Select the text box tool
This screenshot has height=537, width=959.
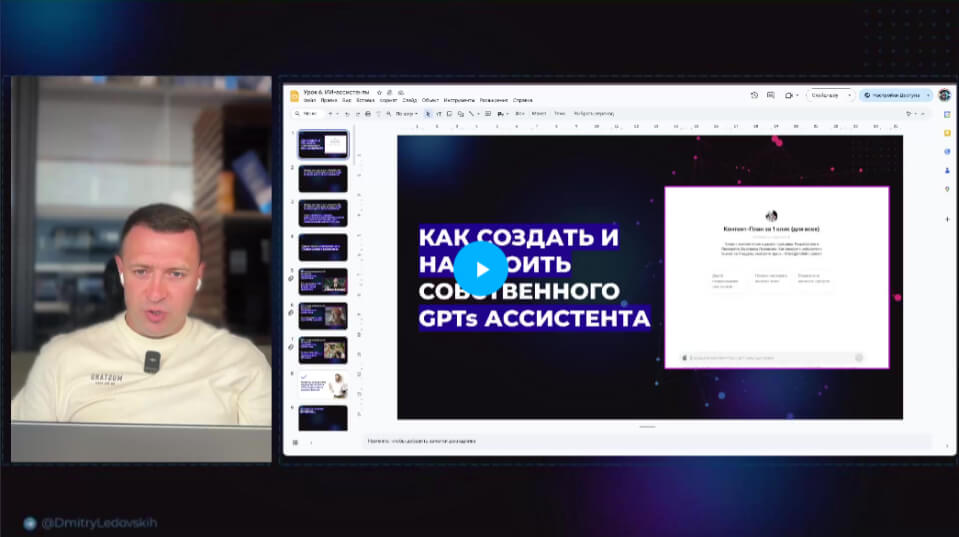click(439, 114)
